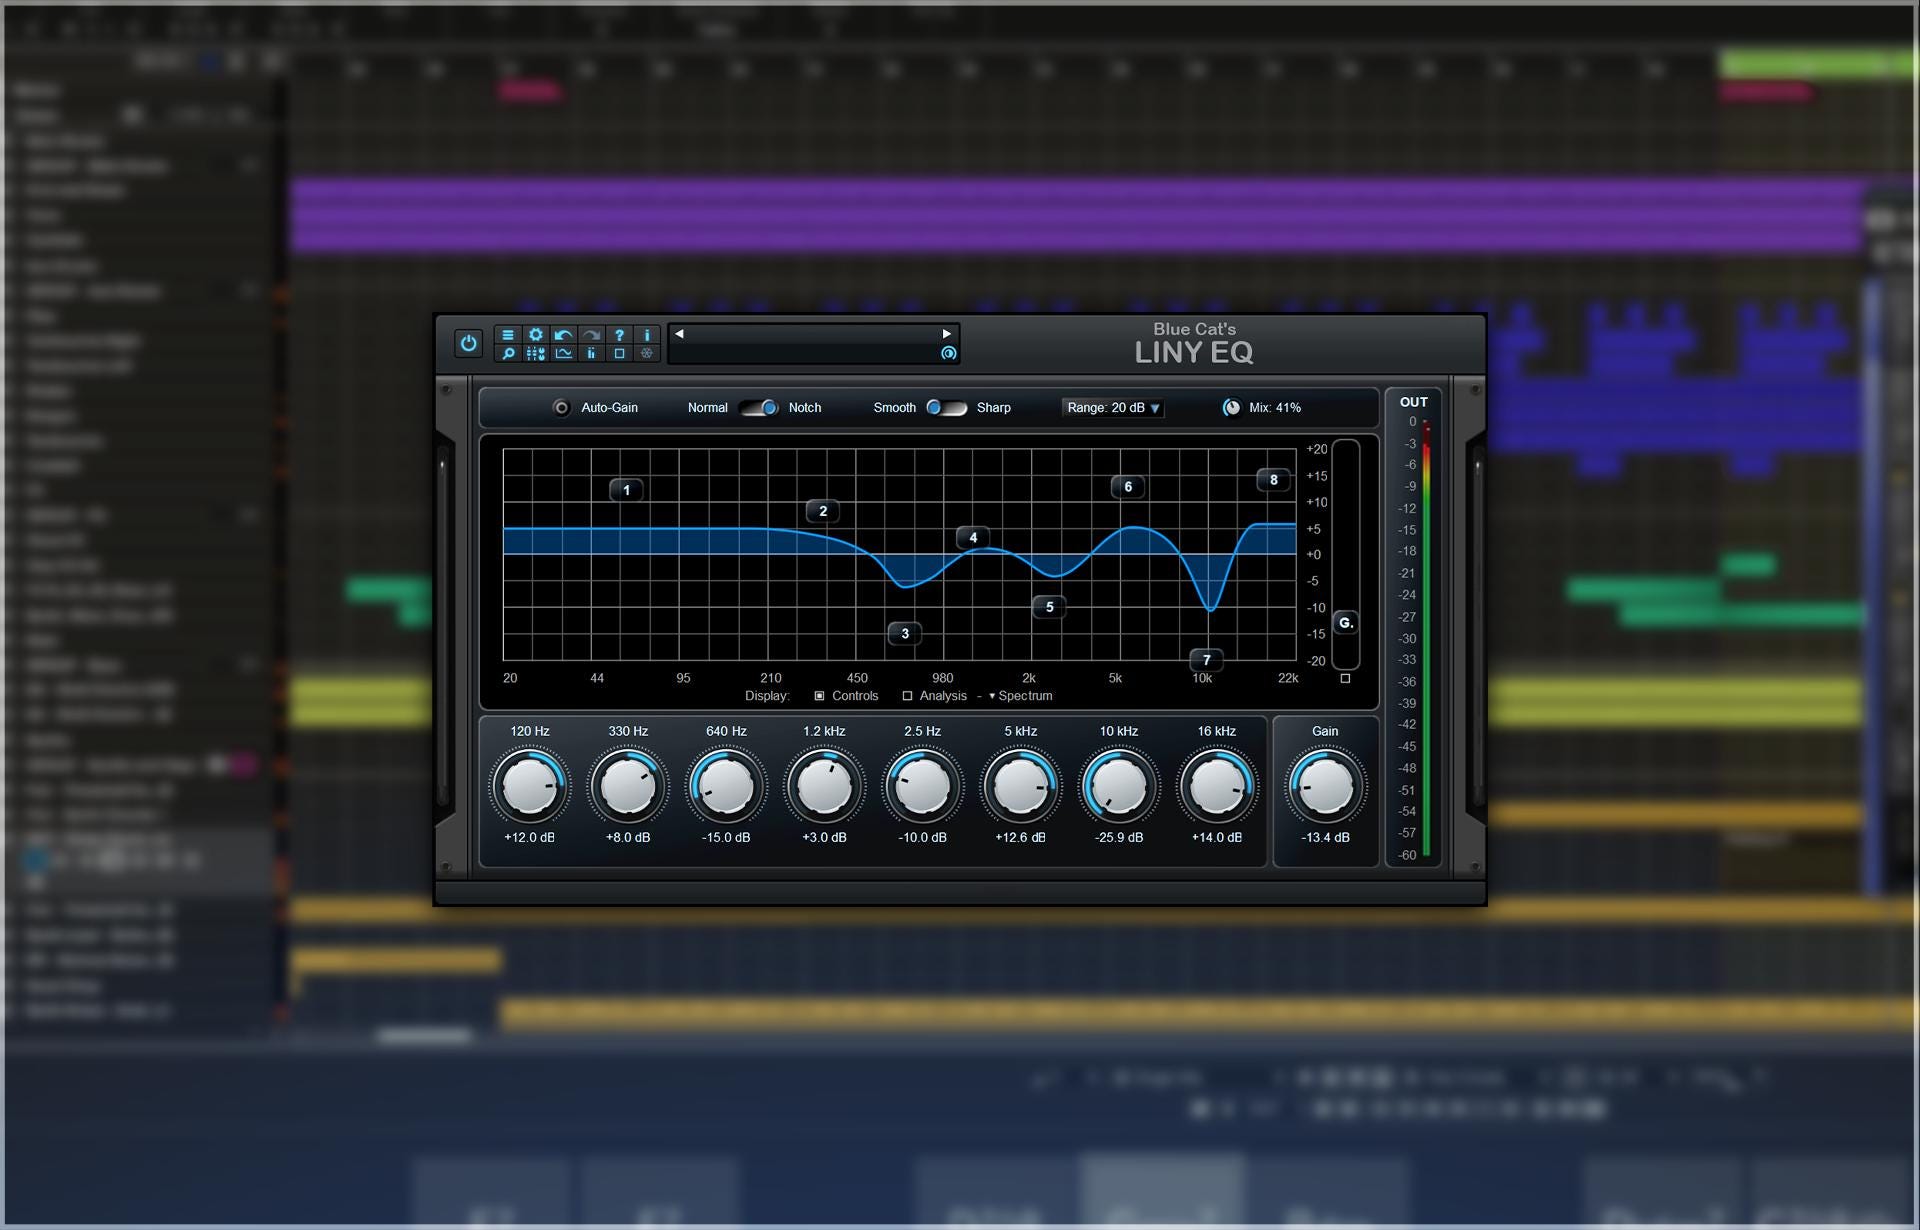The width and height of the screenshot is (1920, 1230).
Task: Toggle the EQ curve graph display icon
Action: tap(564, 353)
